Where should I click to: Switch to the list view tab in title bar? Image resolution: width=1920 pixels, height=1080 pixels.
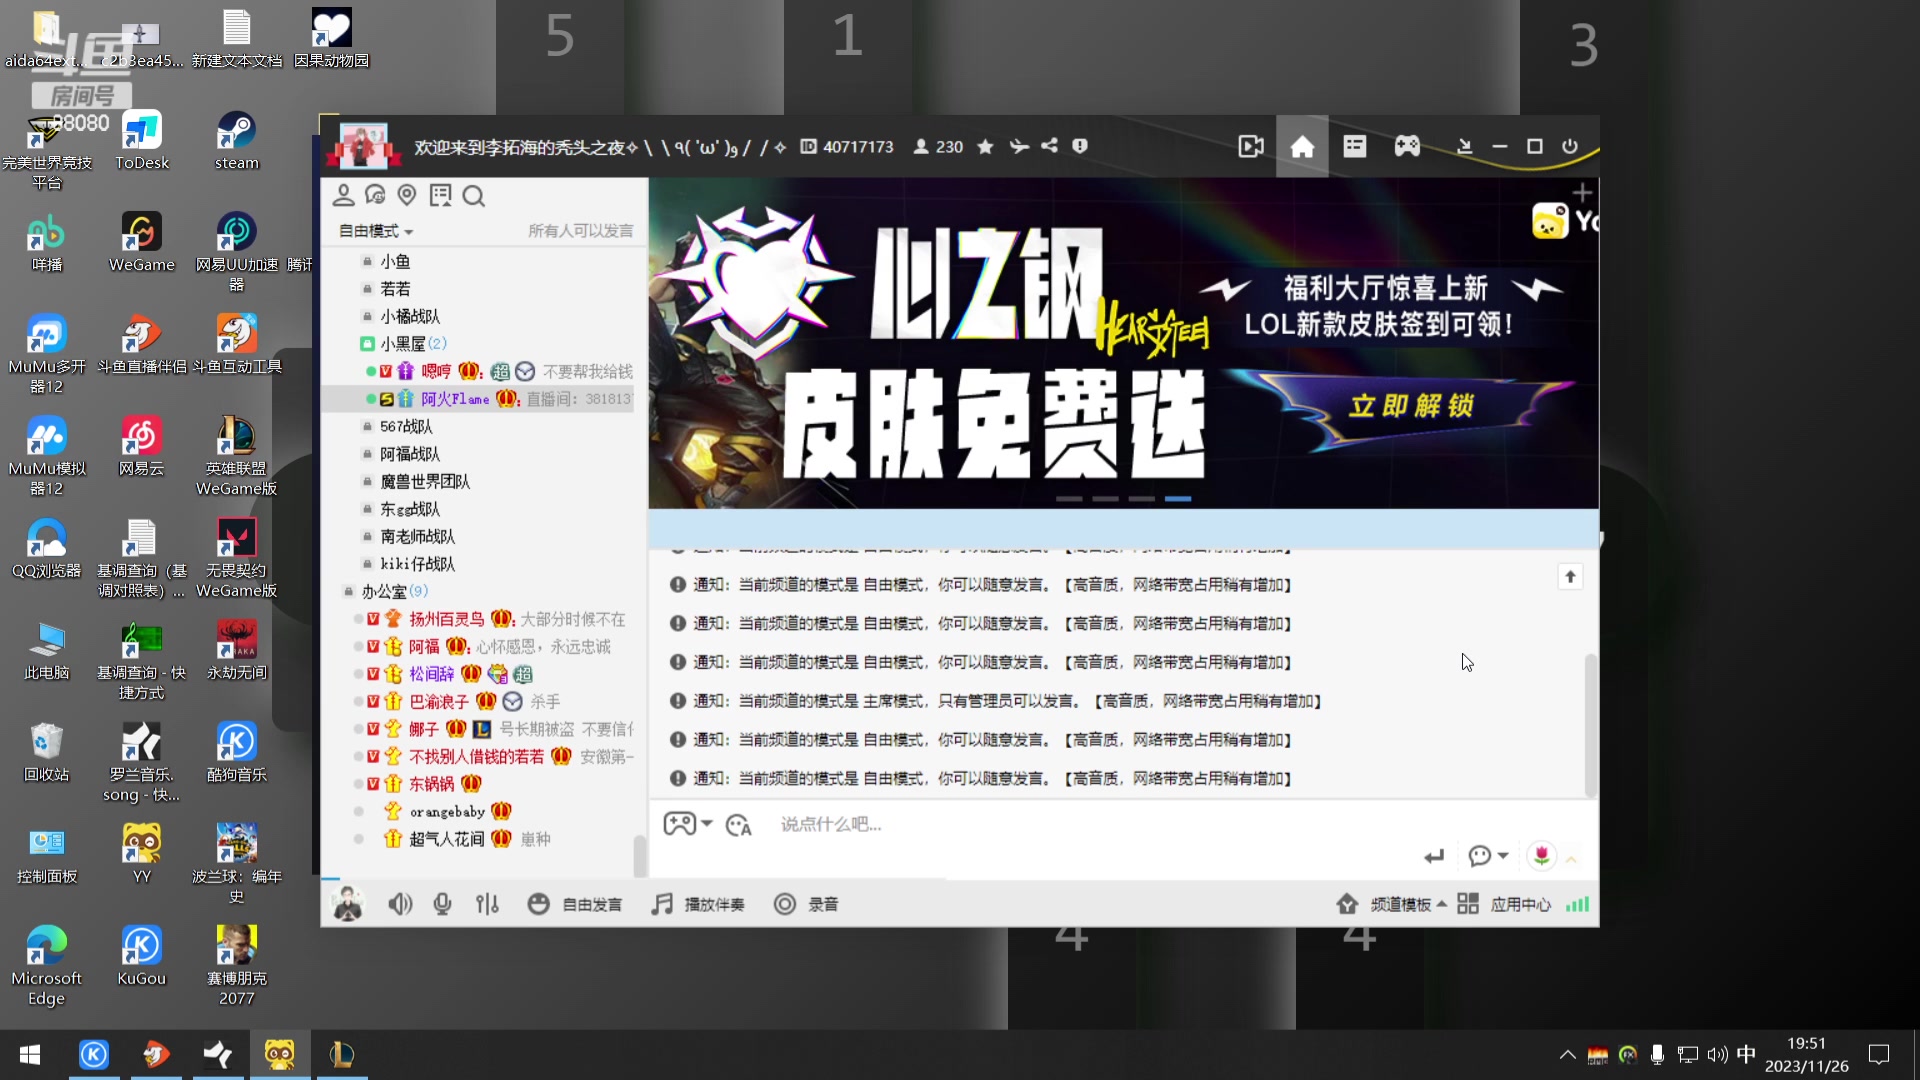click(x=1354, y=146)
